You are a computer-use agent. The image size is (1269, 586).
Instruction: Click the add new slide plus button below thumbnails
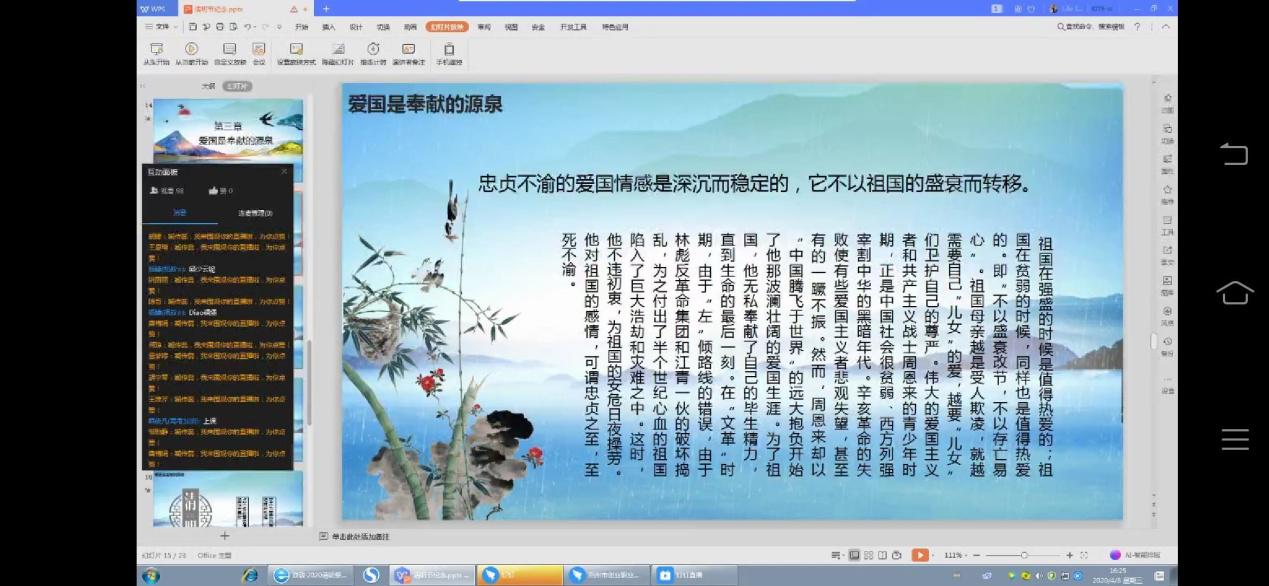click(x=224, y=537)
